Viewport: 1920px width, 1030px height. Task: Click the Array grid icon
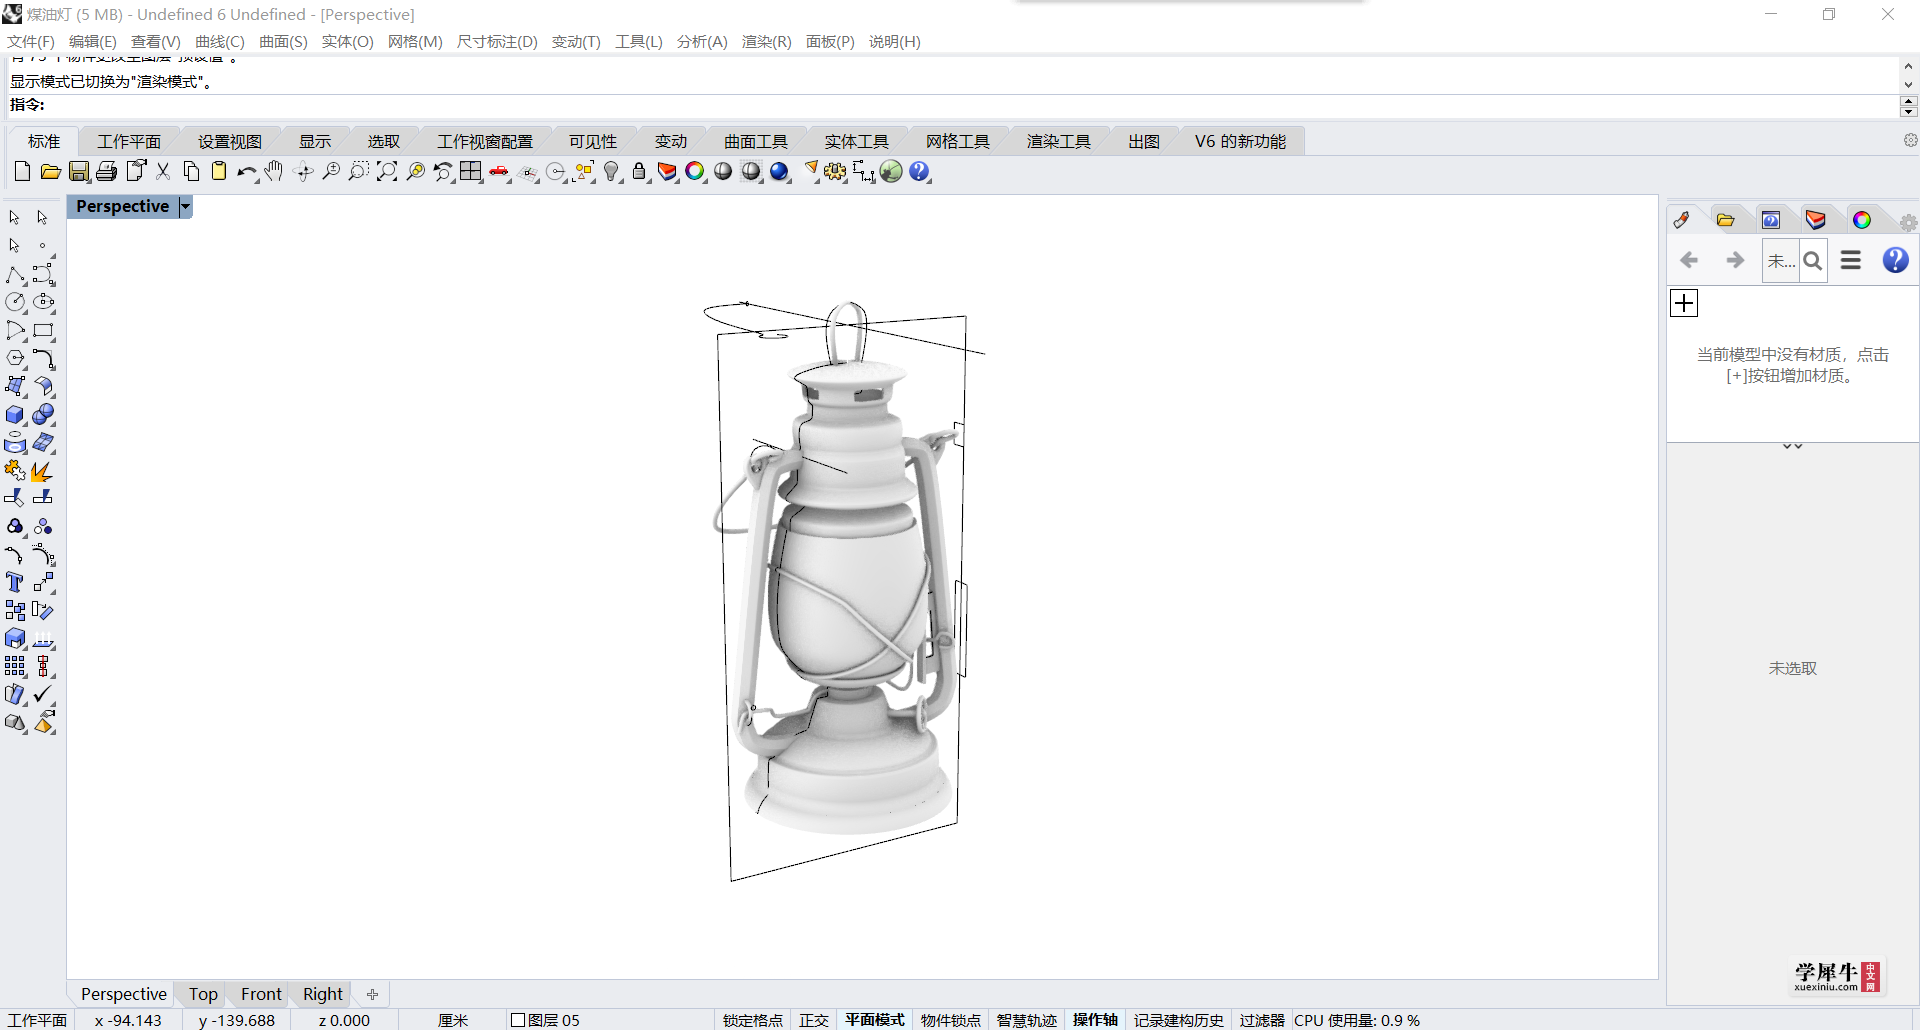coord(16,666)
